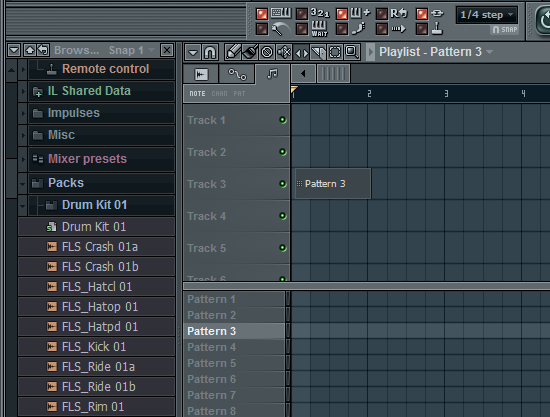Click the grip icon on the Pattern 3 clip

point(299,184)
